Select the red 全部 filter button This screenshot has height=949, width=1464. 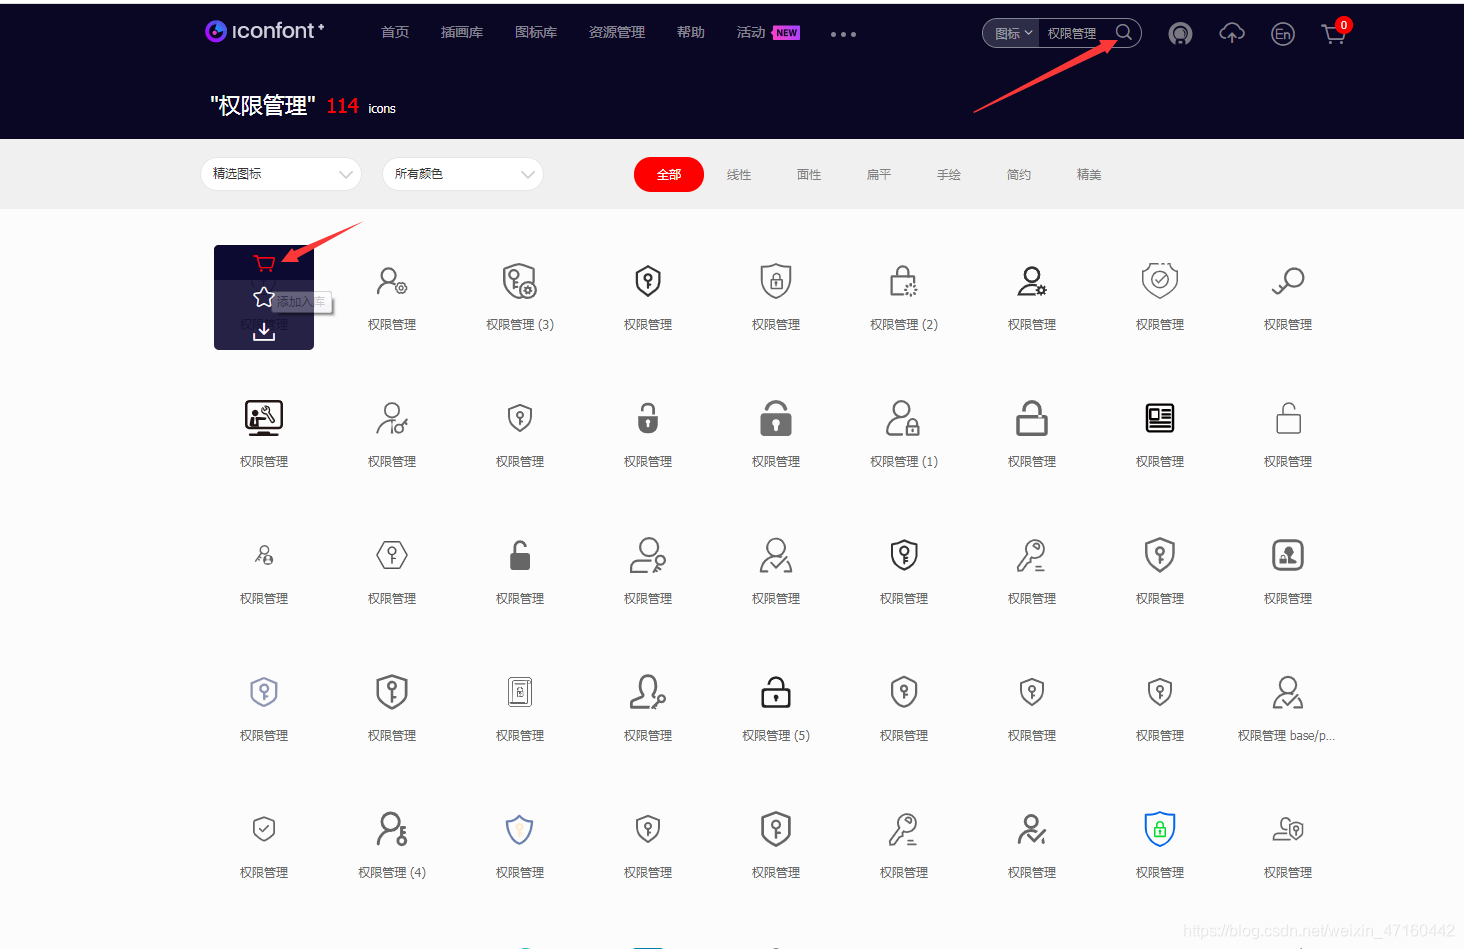click(669, 175)
